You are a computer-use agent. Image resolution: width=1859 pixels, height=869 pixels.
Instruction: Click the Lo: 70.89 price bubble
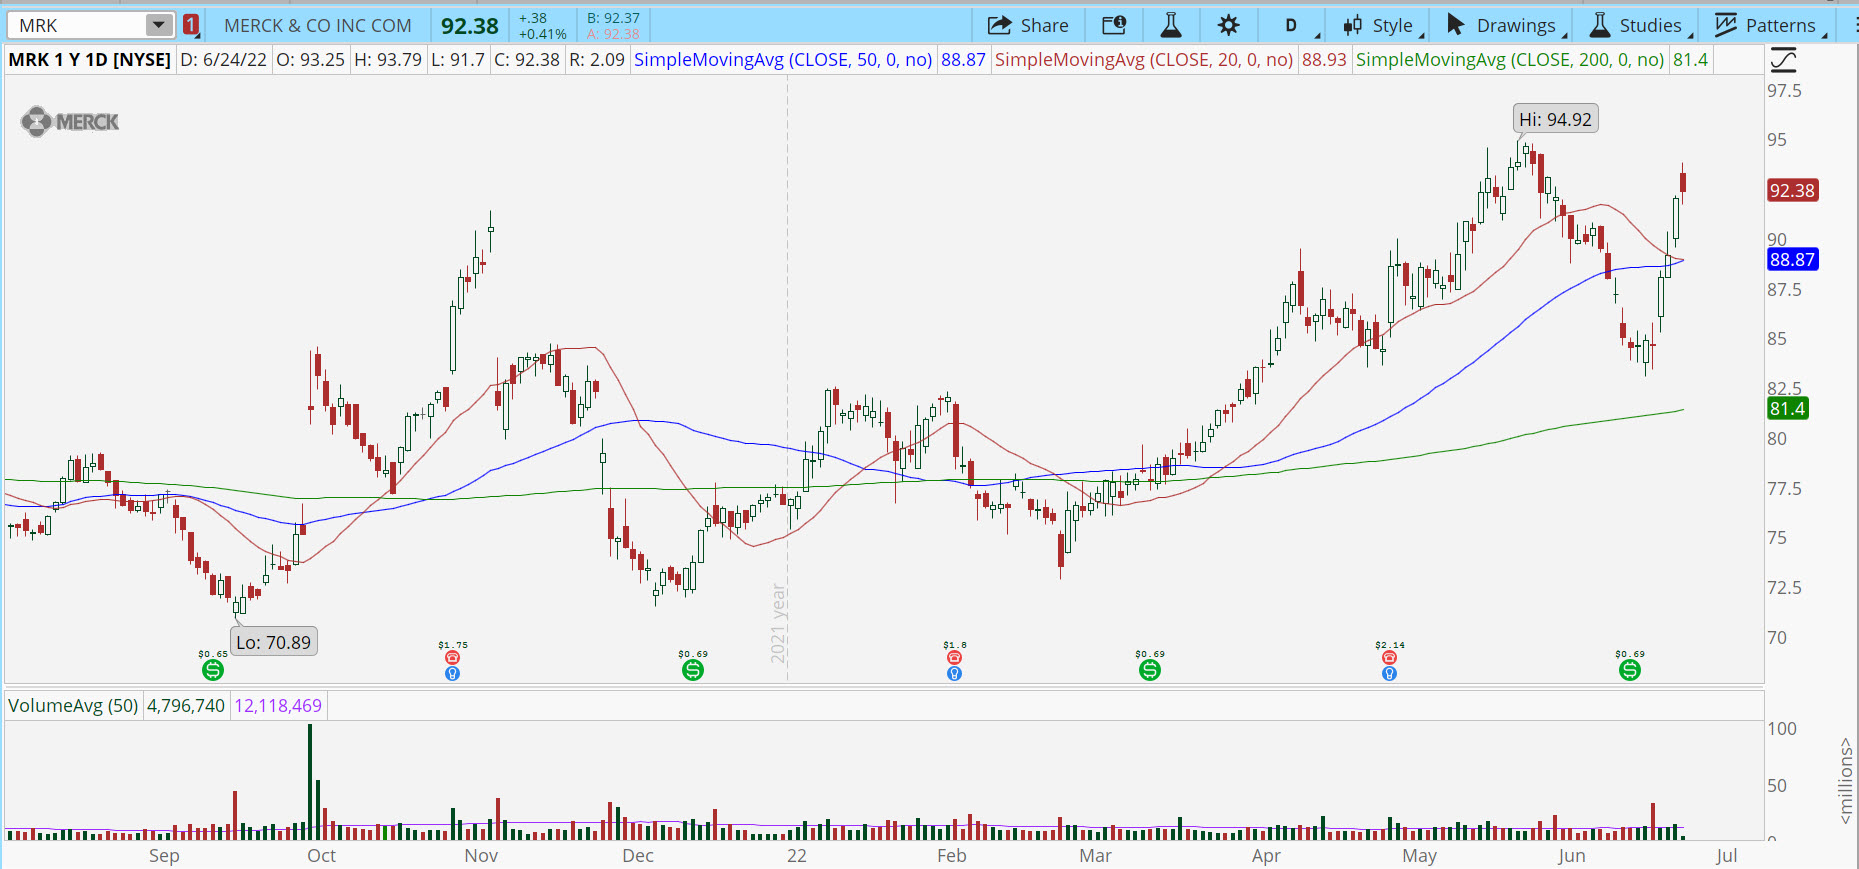(274, 642)
